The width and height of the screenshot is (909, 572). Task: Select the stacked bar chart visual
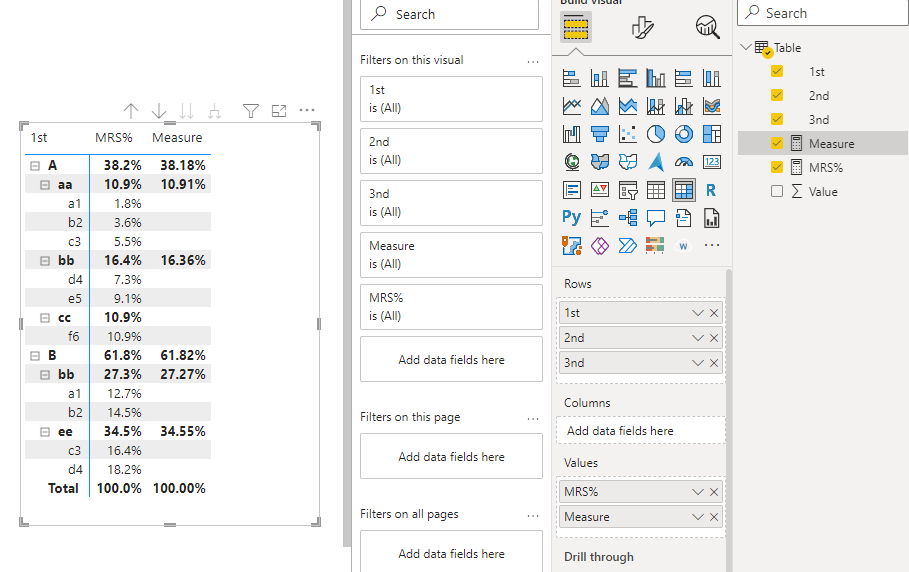572,78
